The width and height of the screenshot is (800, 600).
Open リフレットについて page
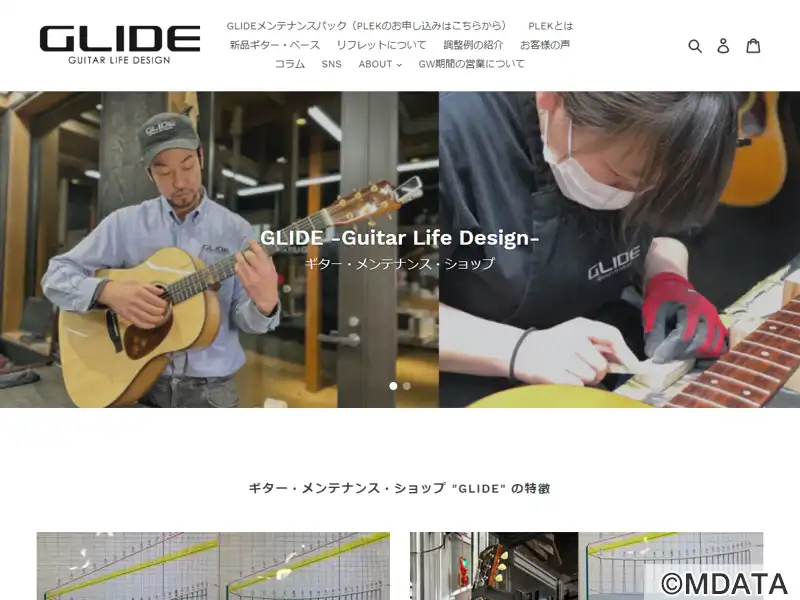click(x=381, y=45)
